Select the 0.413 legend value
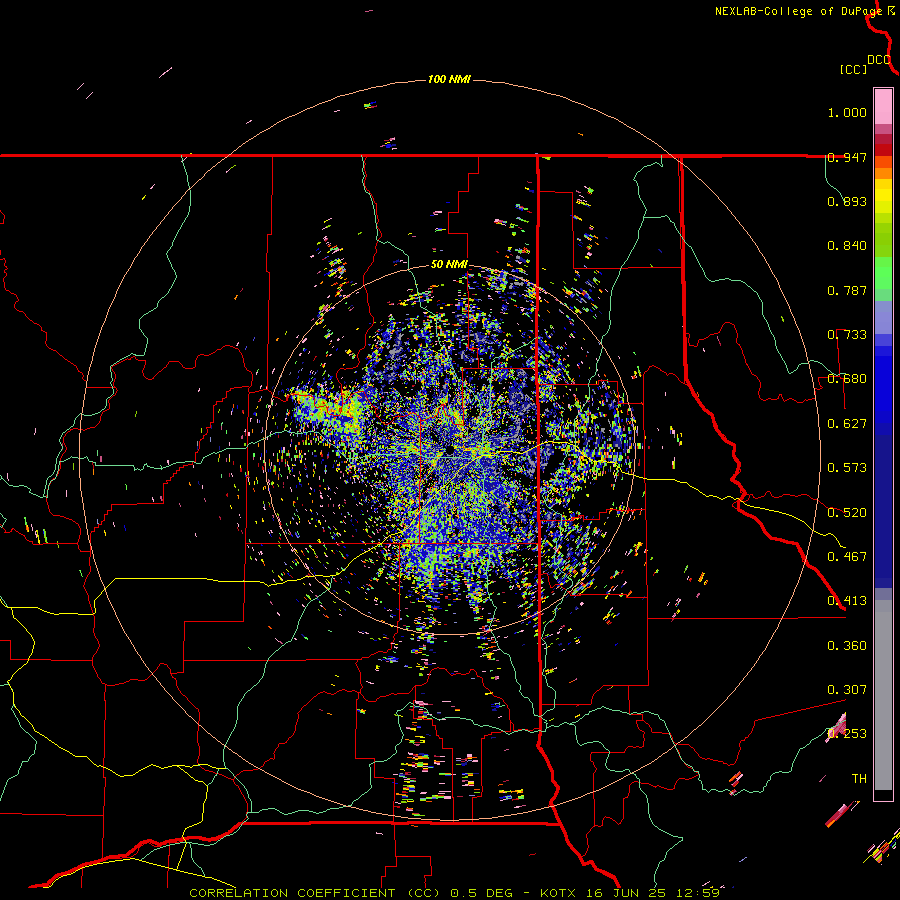The height and width of the screenshot is (900, 900). (x=847, y=601)
